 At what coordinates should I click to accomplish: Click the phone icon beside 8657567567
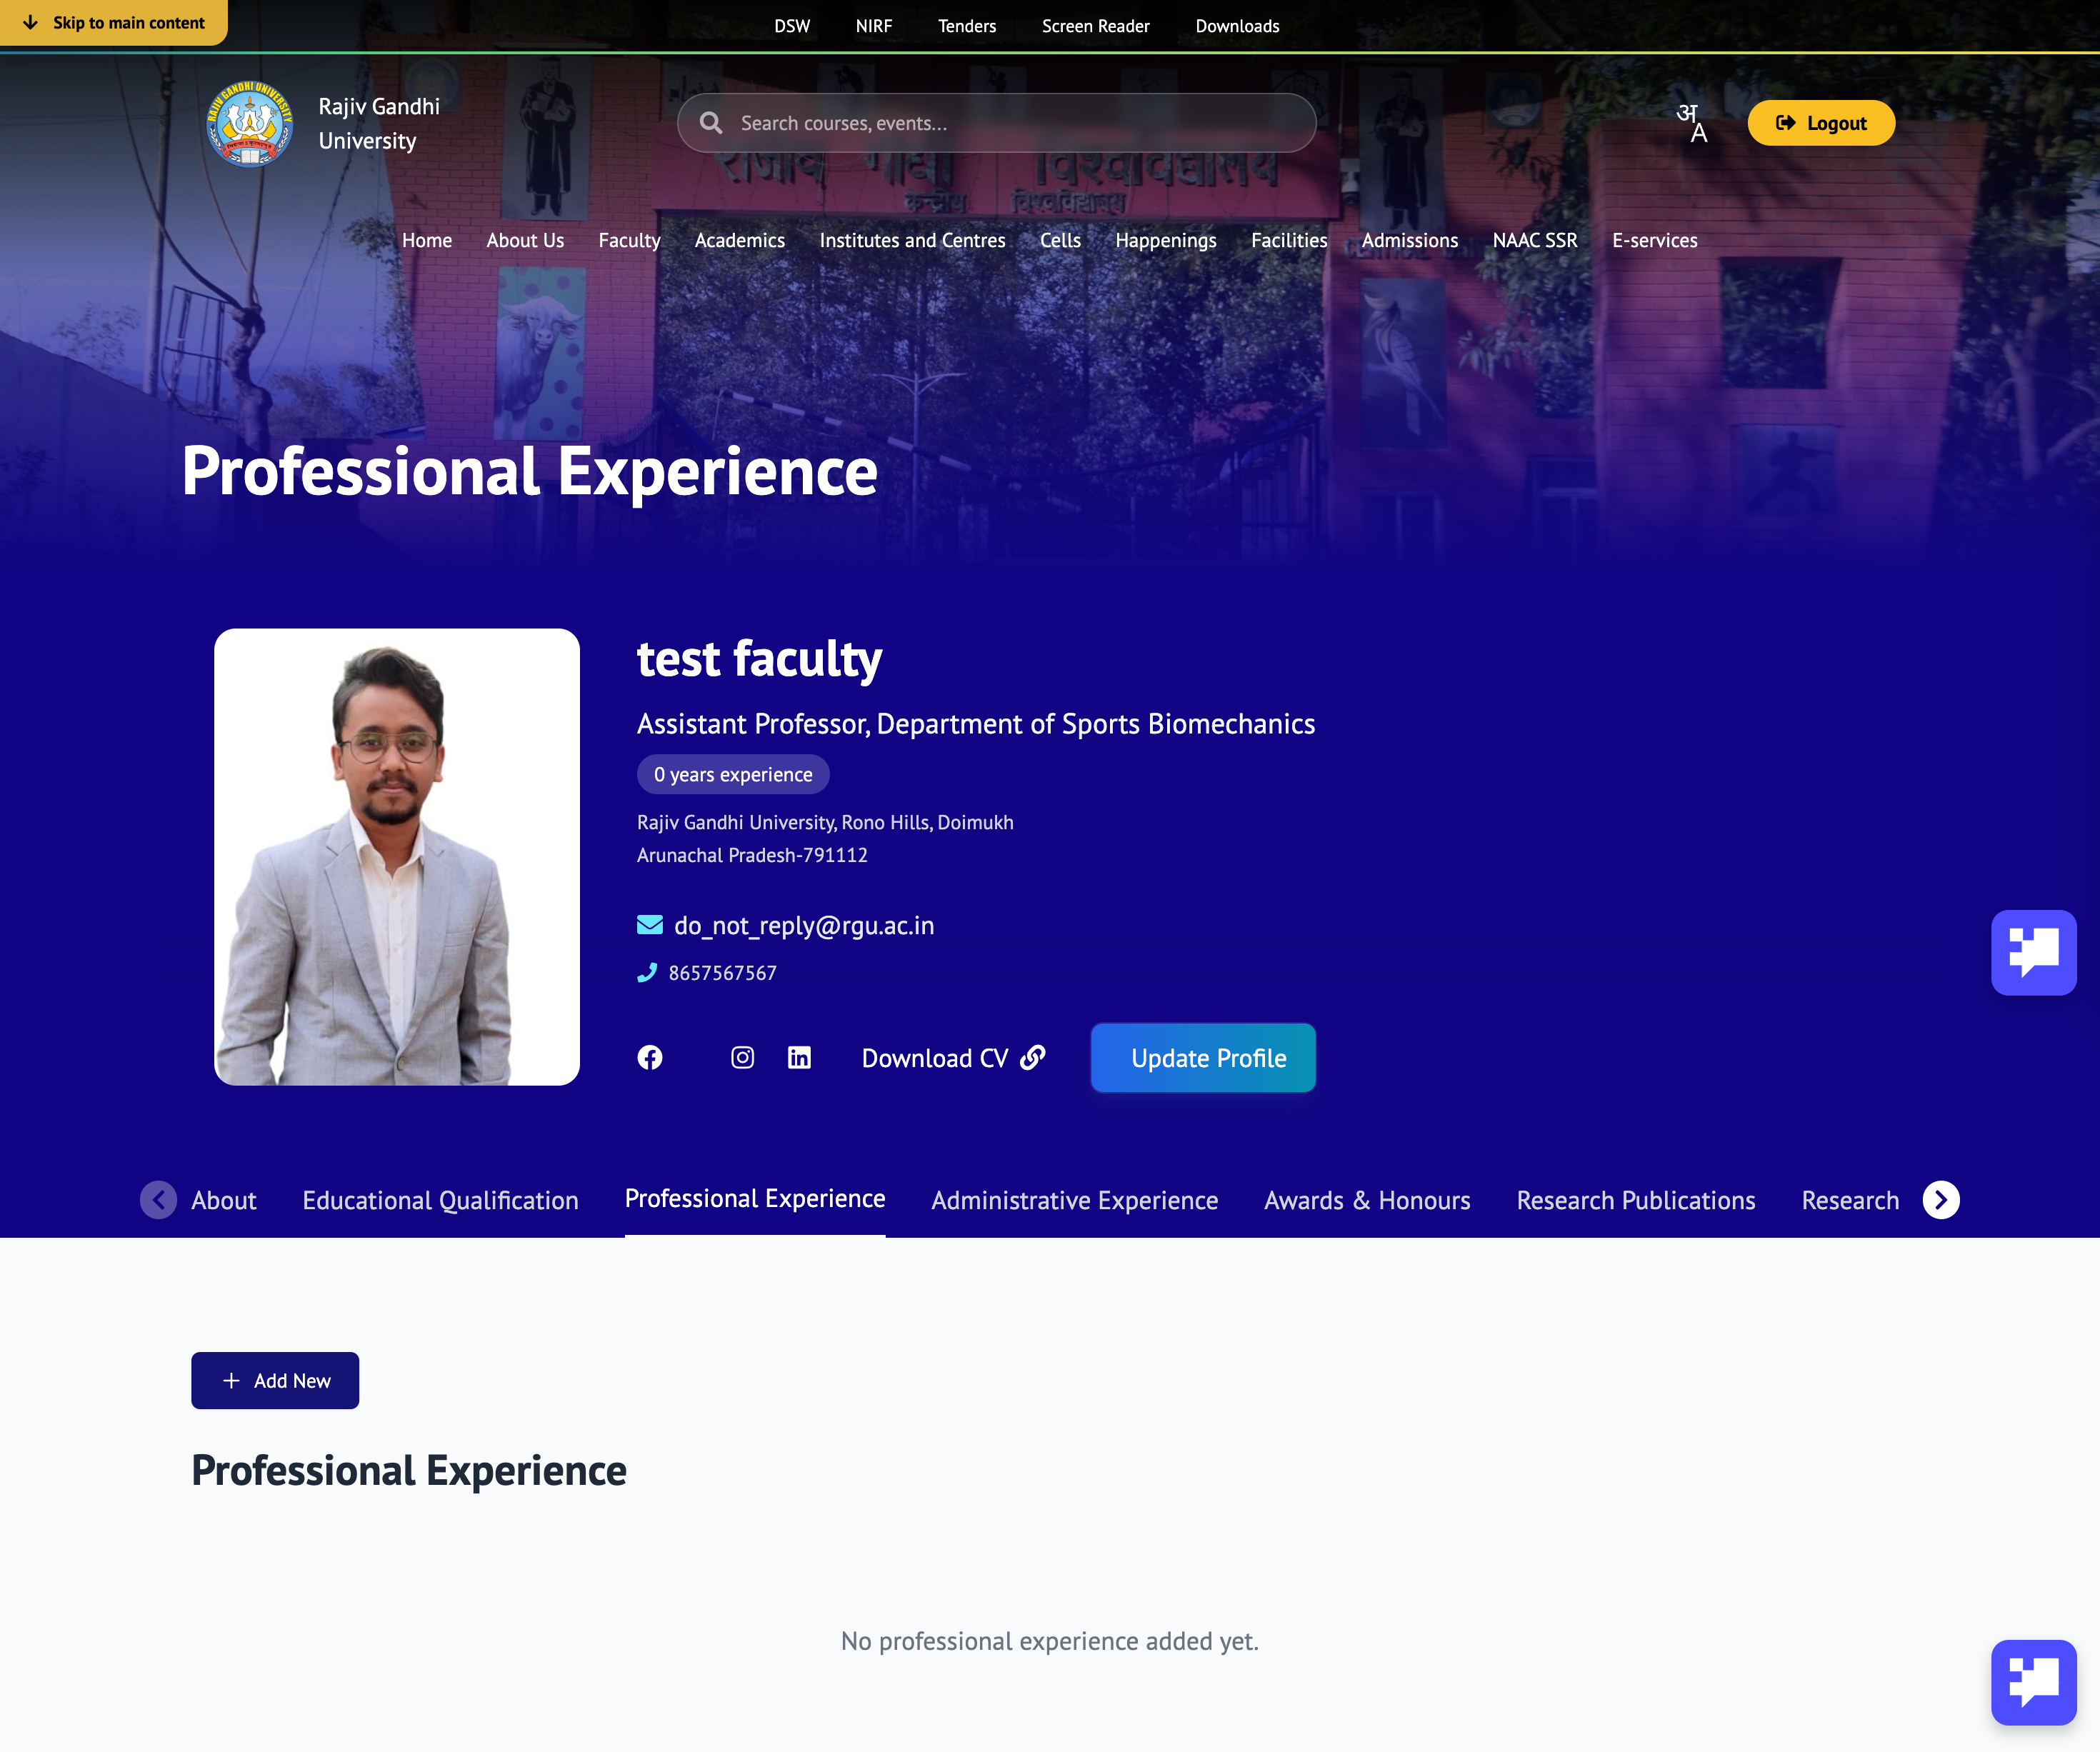pyautogui.click(x=648, y=972)
